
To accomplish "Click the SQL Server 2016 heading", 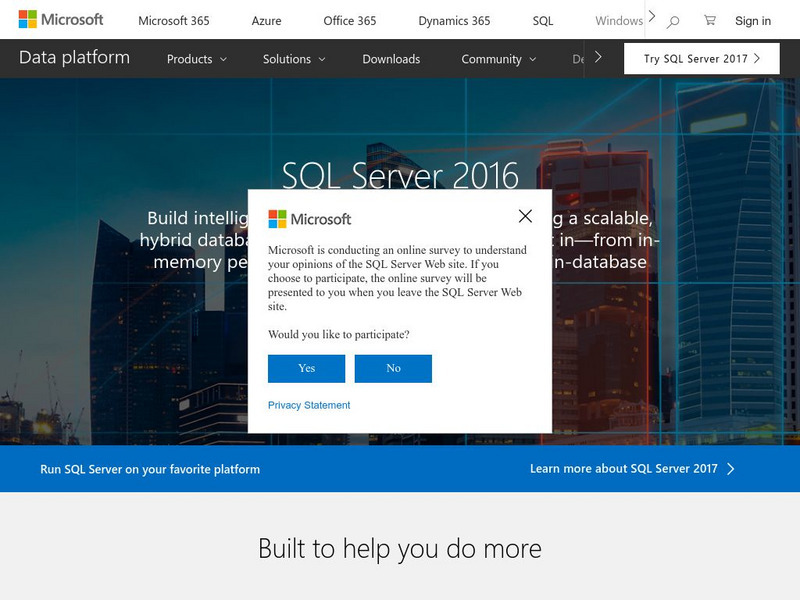I will tap(401, 175).
